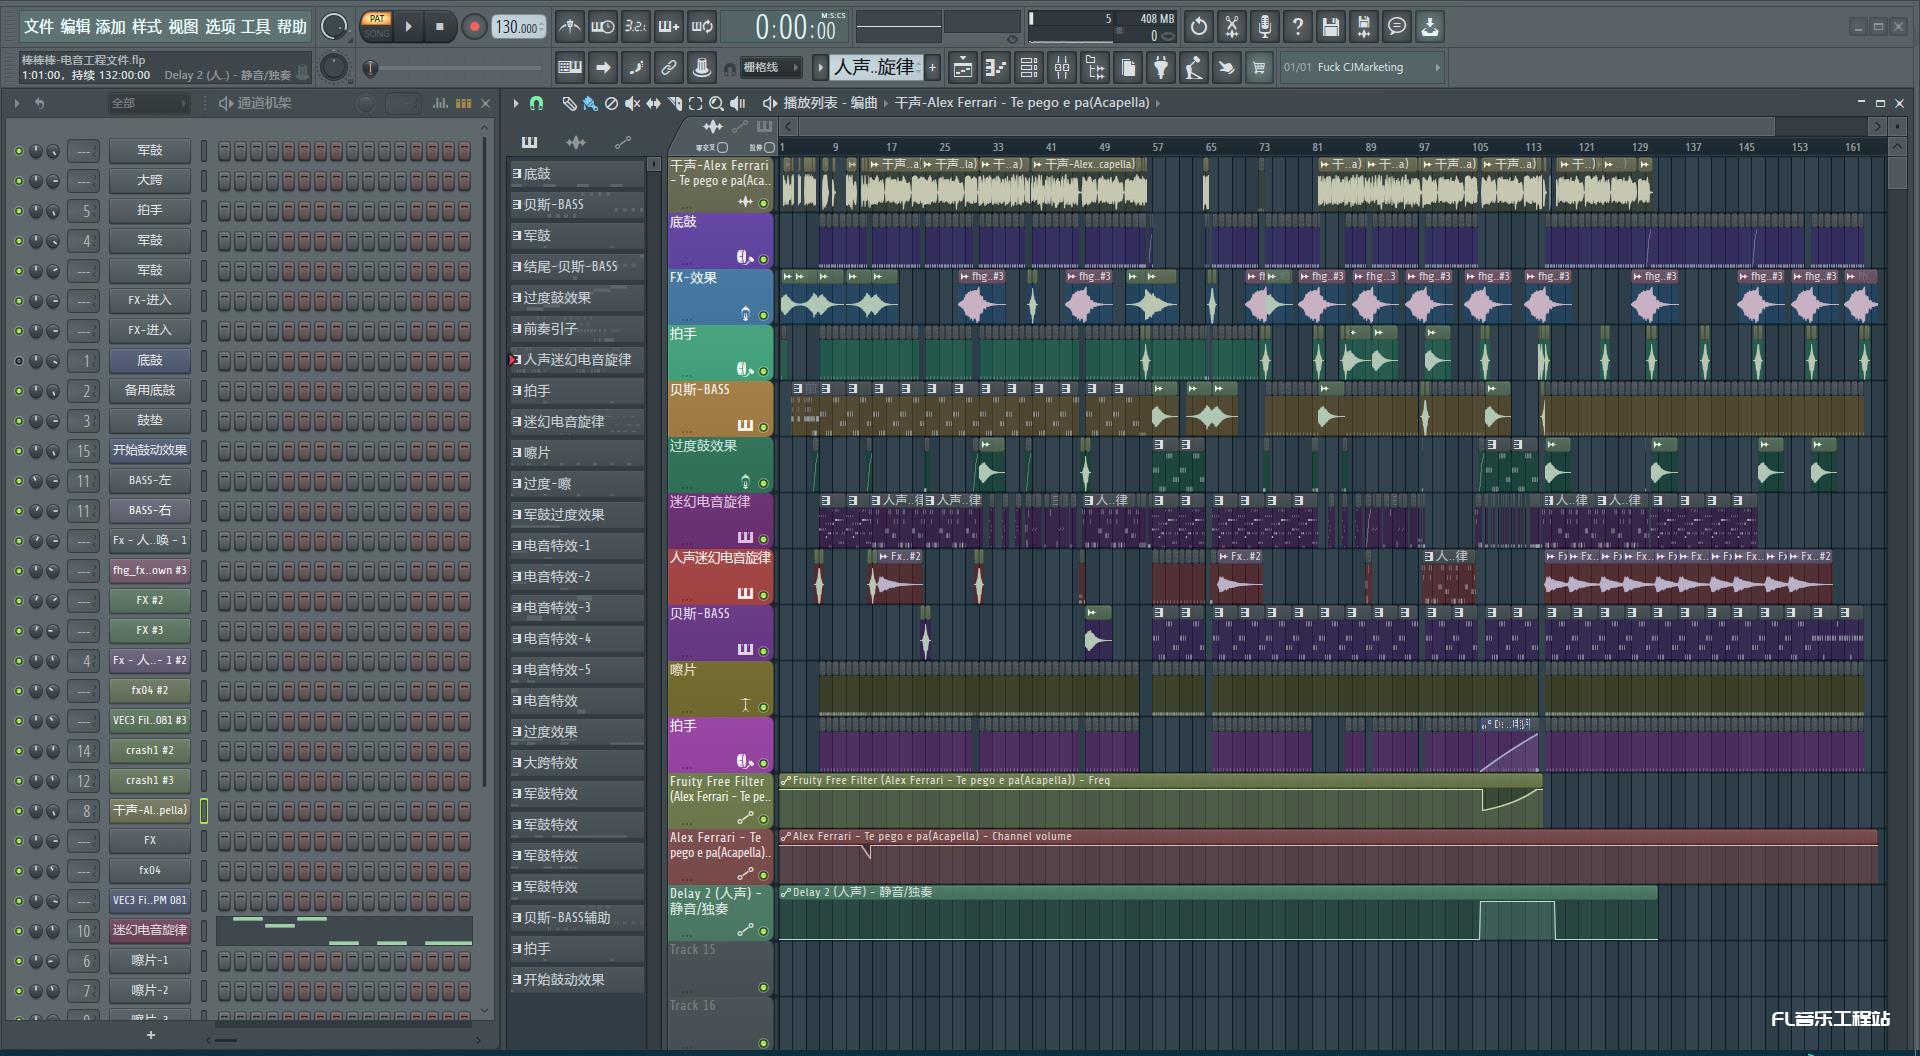The image size is (1920, 1056).
Task: Select the mute tool in playlist
Action: [632, 103]
